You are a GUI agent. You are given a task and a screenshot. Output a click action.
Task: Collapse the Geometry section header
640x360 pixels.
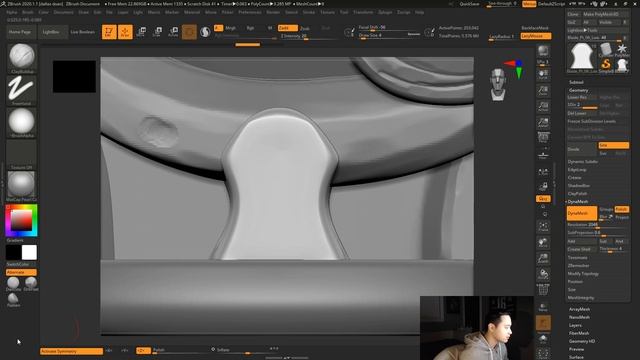tap(578, 90)
